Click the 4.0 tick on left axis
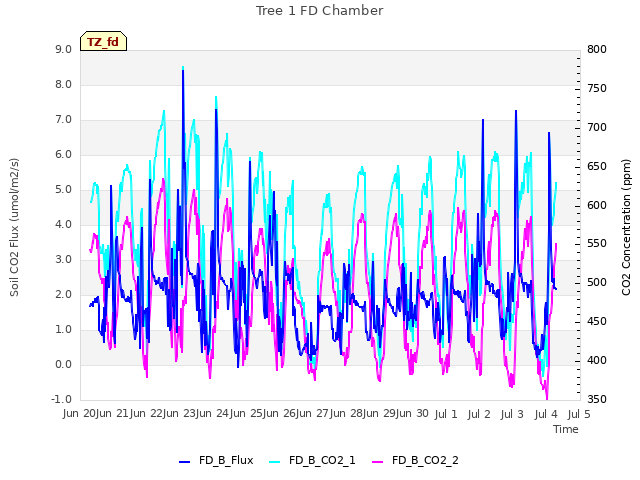Viewport: 640px width, 480px height. [x=64, y=224]
